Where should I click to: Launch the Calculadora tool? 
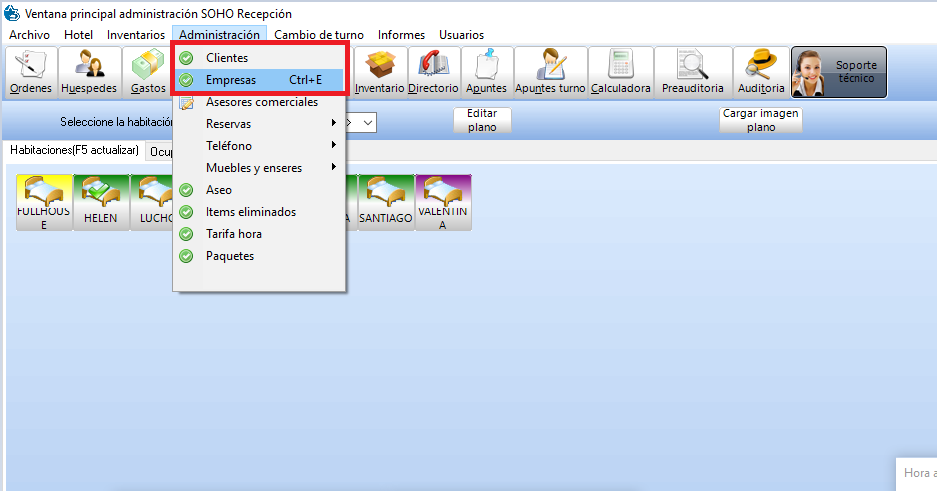(620, 72)
